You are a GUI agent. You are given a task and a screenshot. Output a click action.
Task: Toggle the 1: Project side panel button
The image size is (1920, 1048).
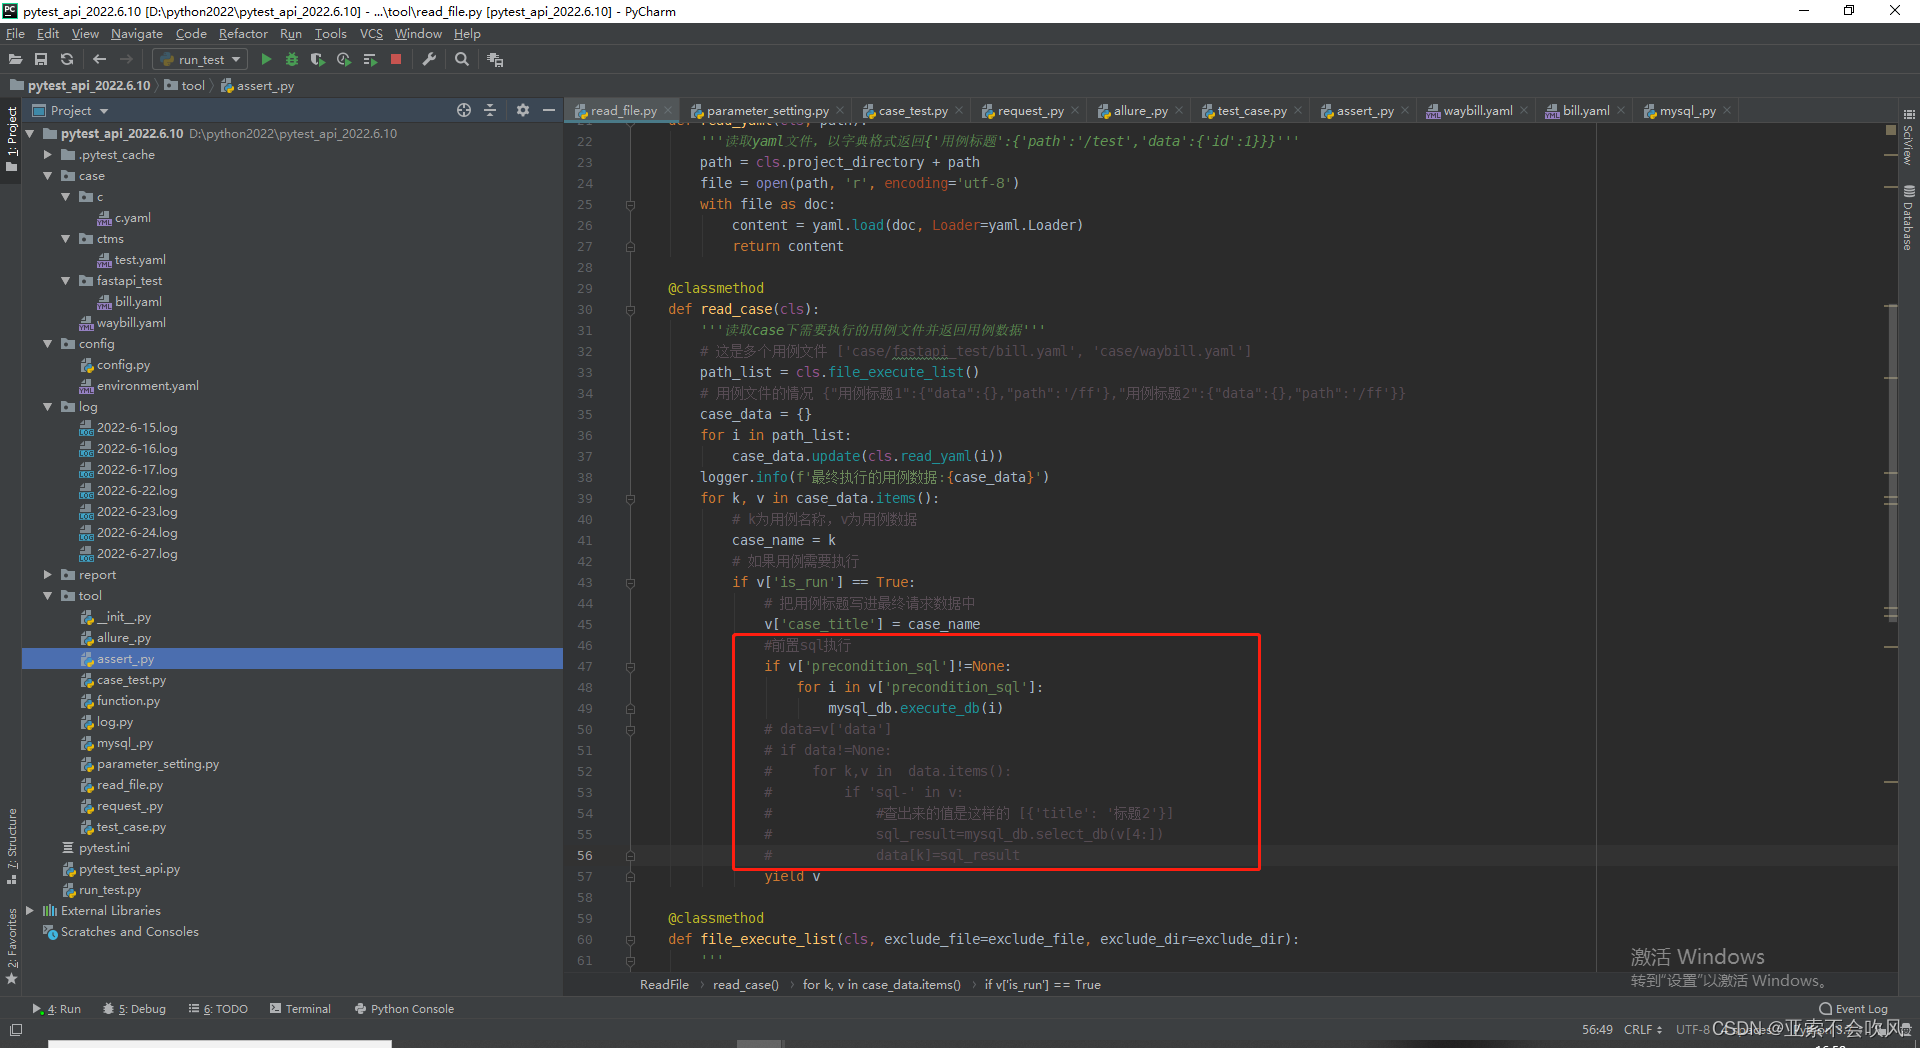point(12,138)
